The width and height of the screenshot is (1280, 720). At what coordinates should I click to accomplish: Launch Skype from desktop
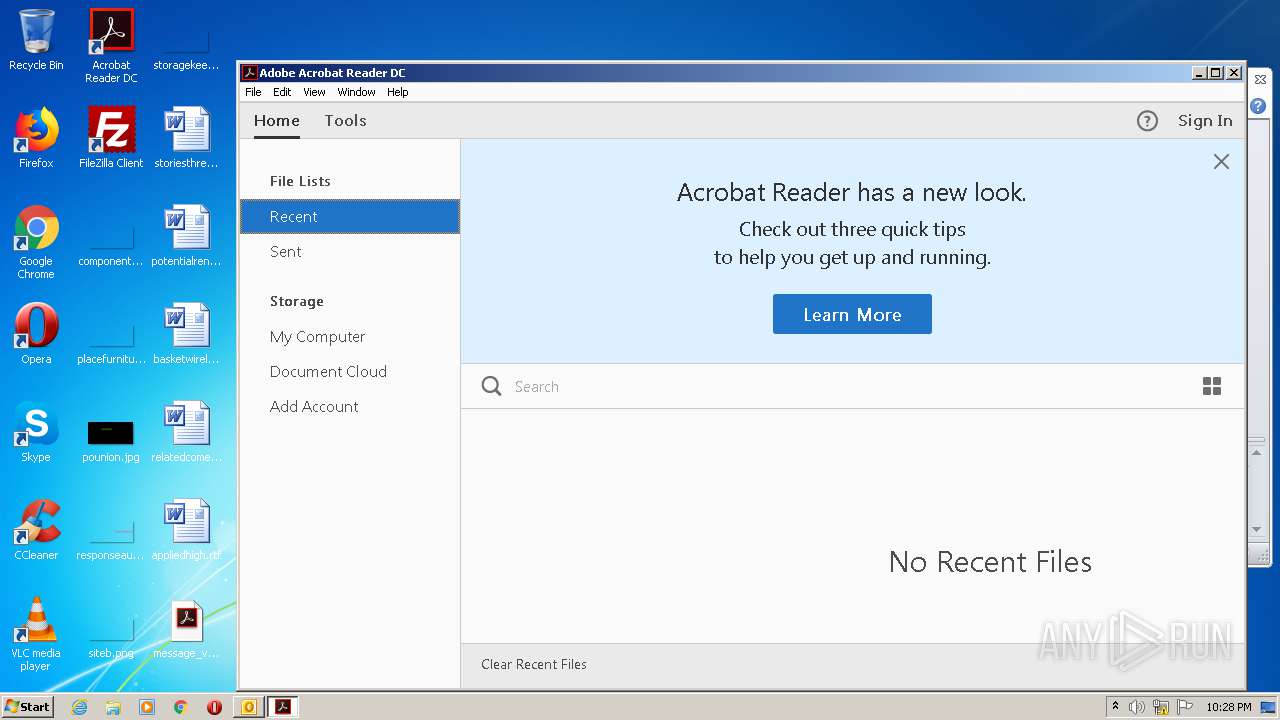coord(36,432)
